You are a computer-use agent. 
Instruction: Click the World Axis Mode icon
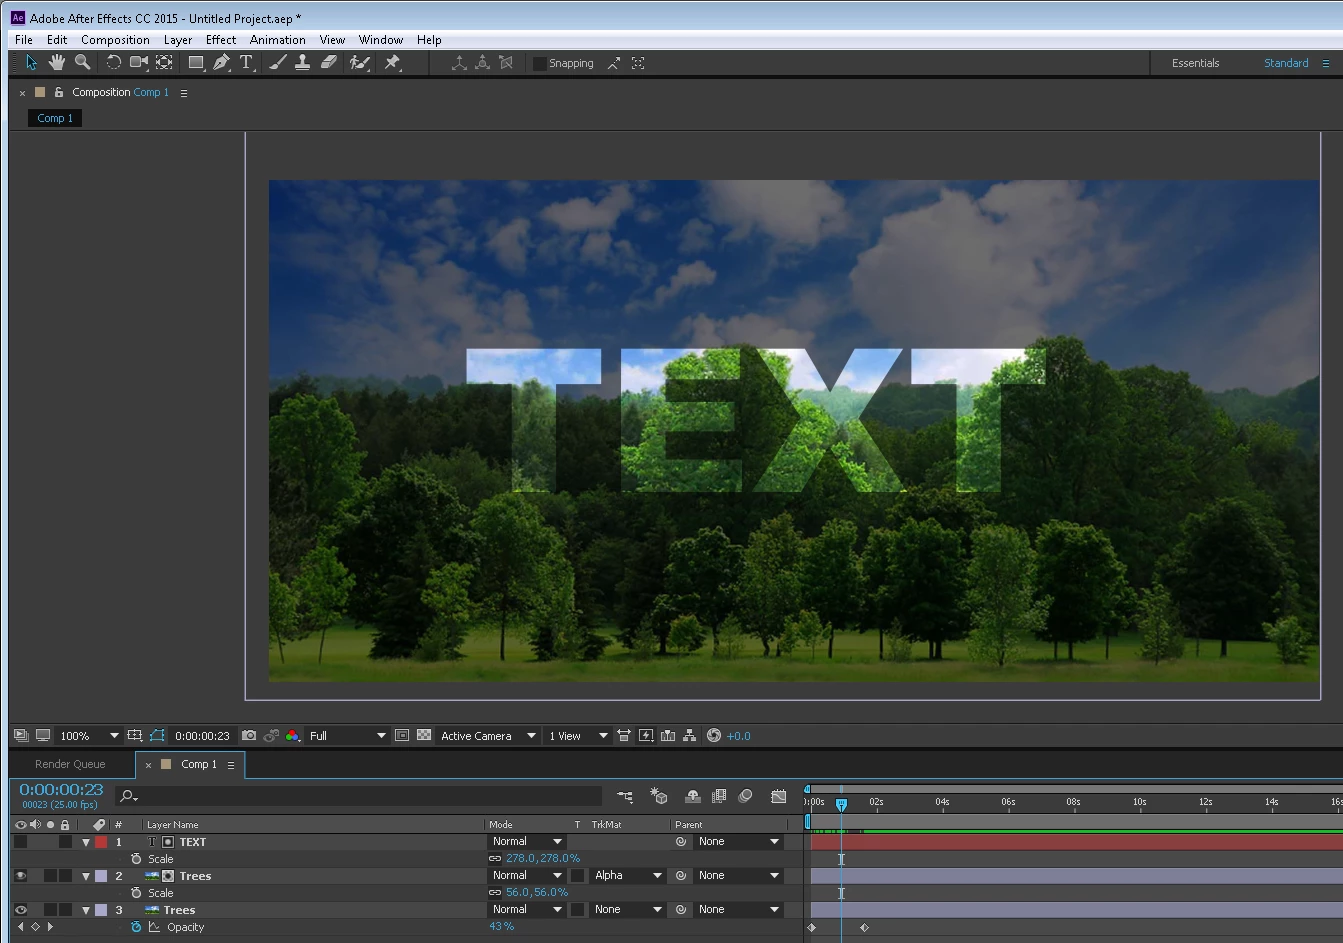coord(482,63)
